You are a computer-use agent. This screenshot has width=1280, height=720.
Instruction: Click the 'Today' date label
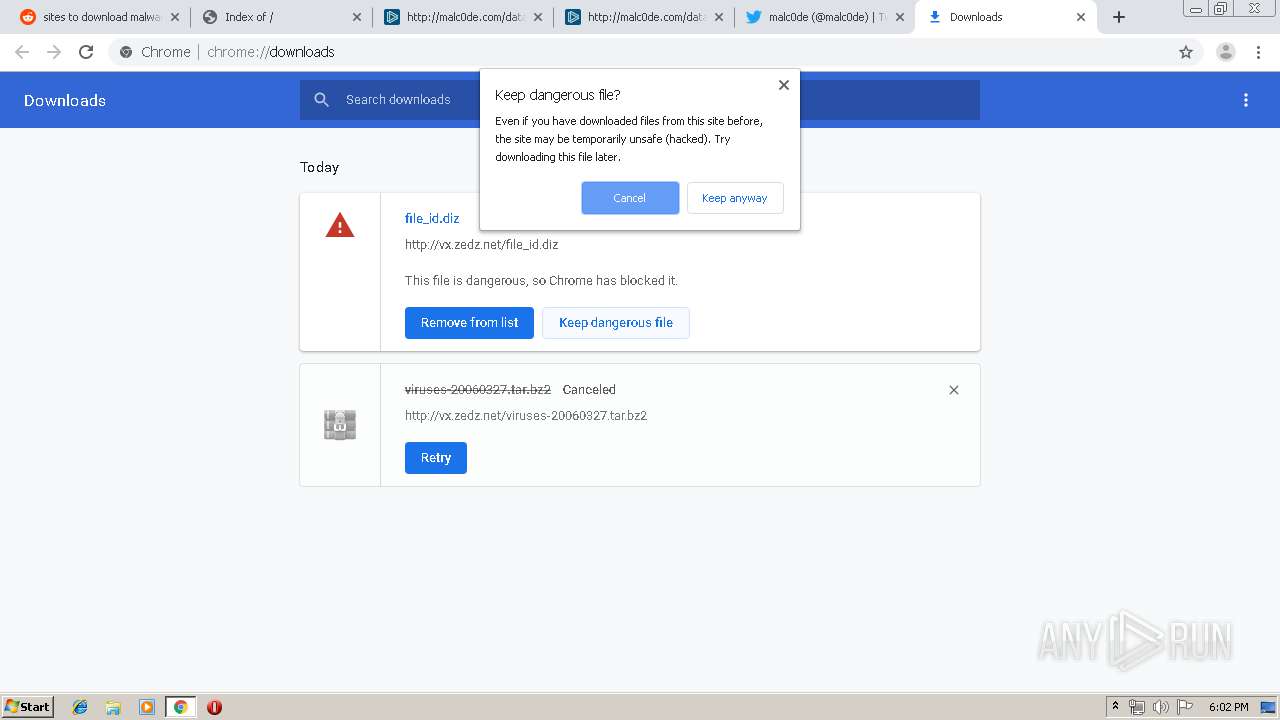[319, 167]
